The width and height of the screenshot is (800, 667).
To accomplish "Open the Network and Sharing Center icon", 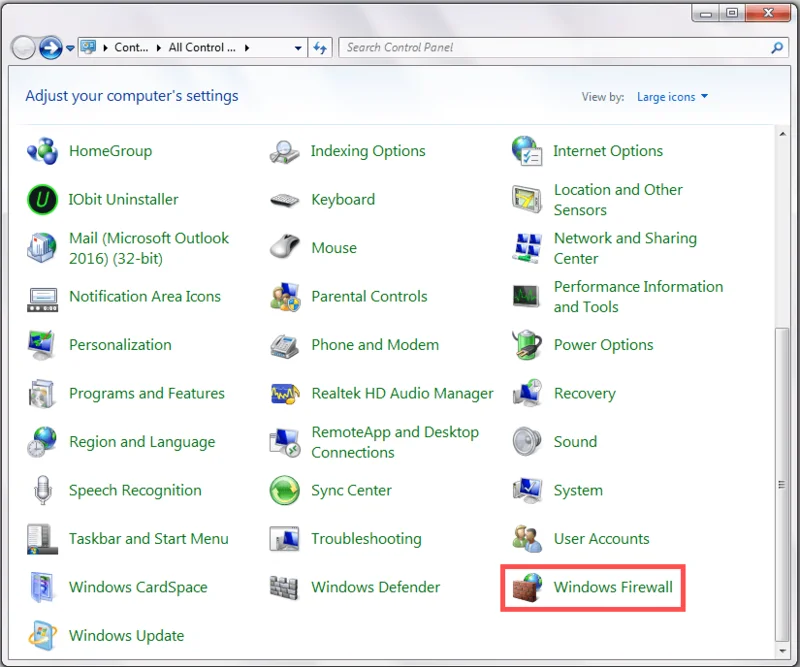I will (527, 248).
